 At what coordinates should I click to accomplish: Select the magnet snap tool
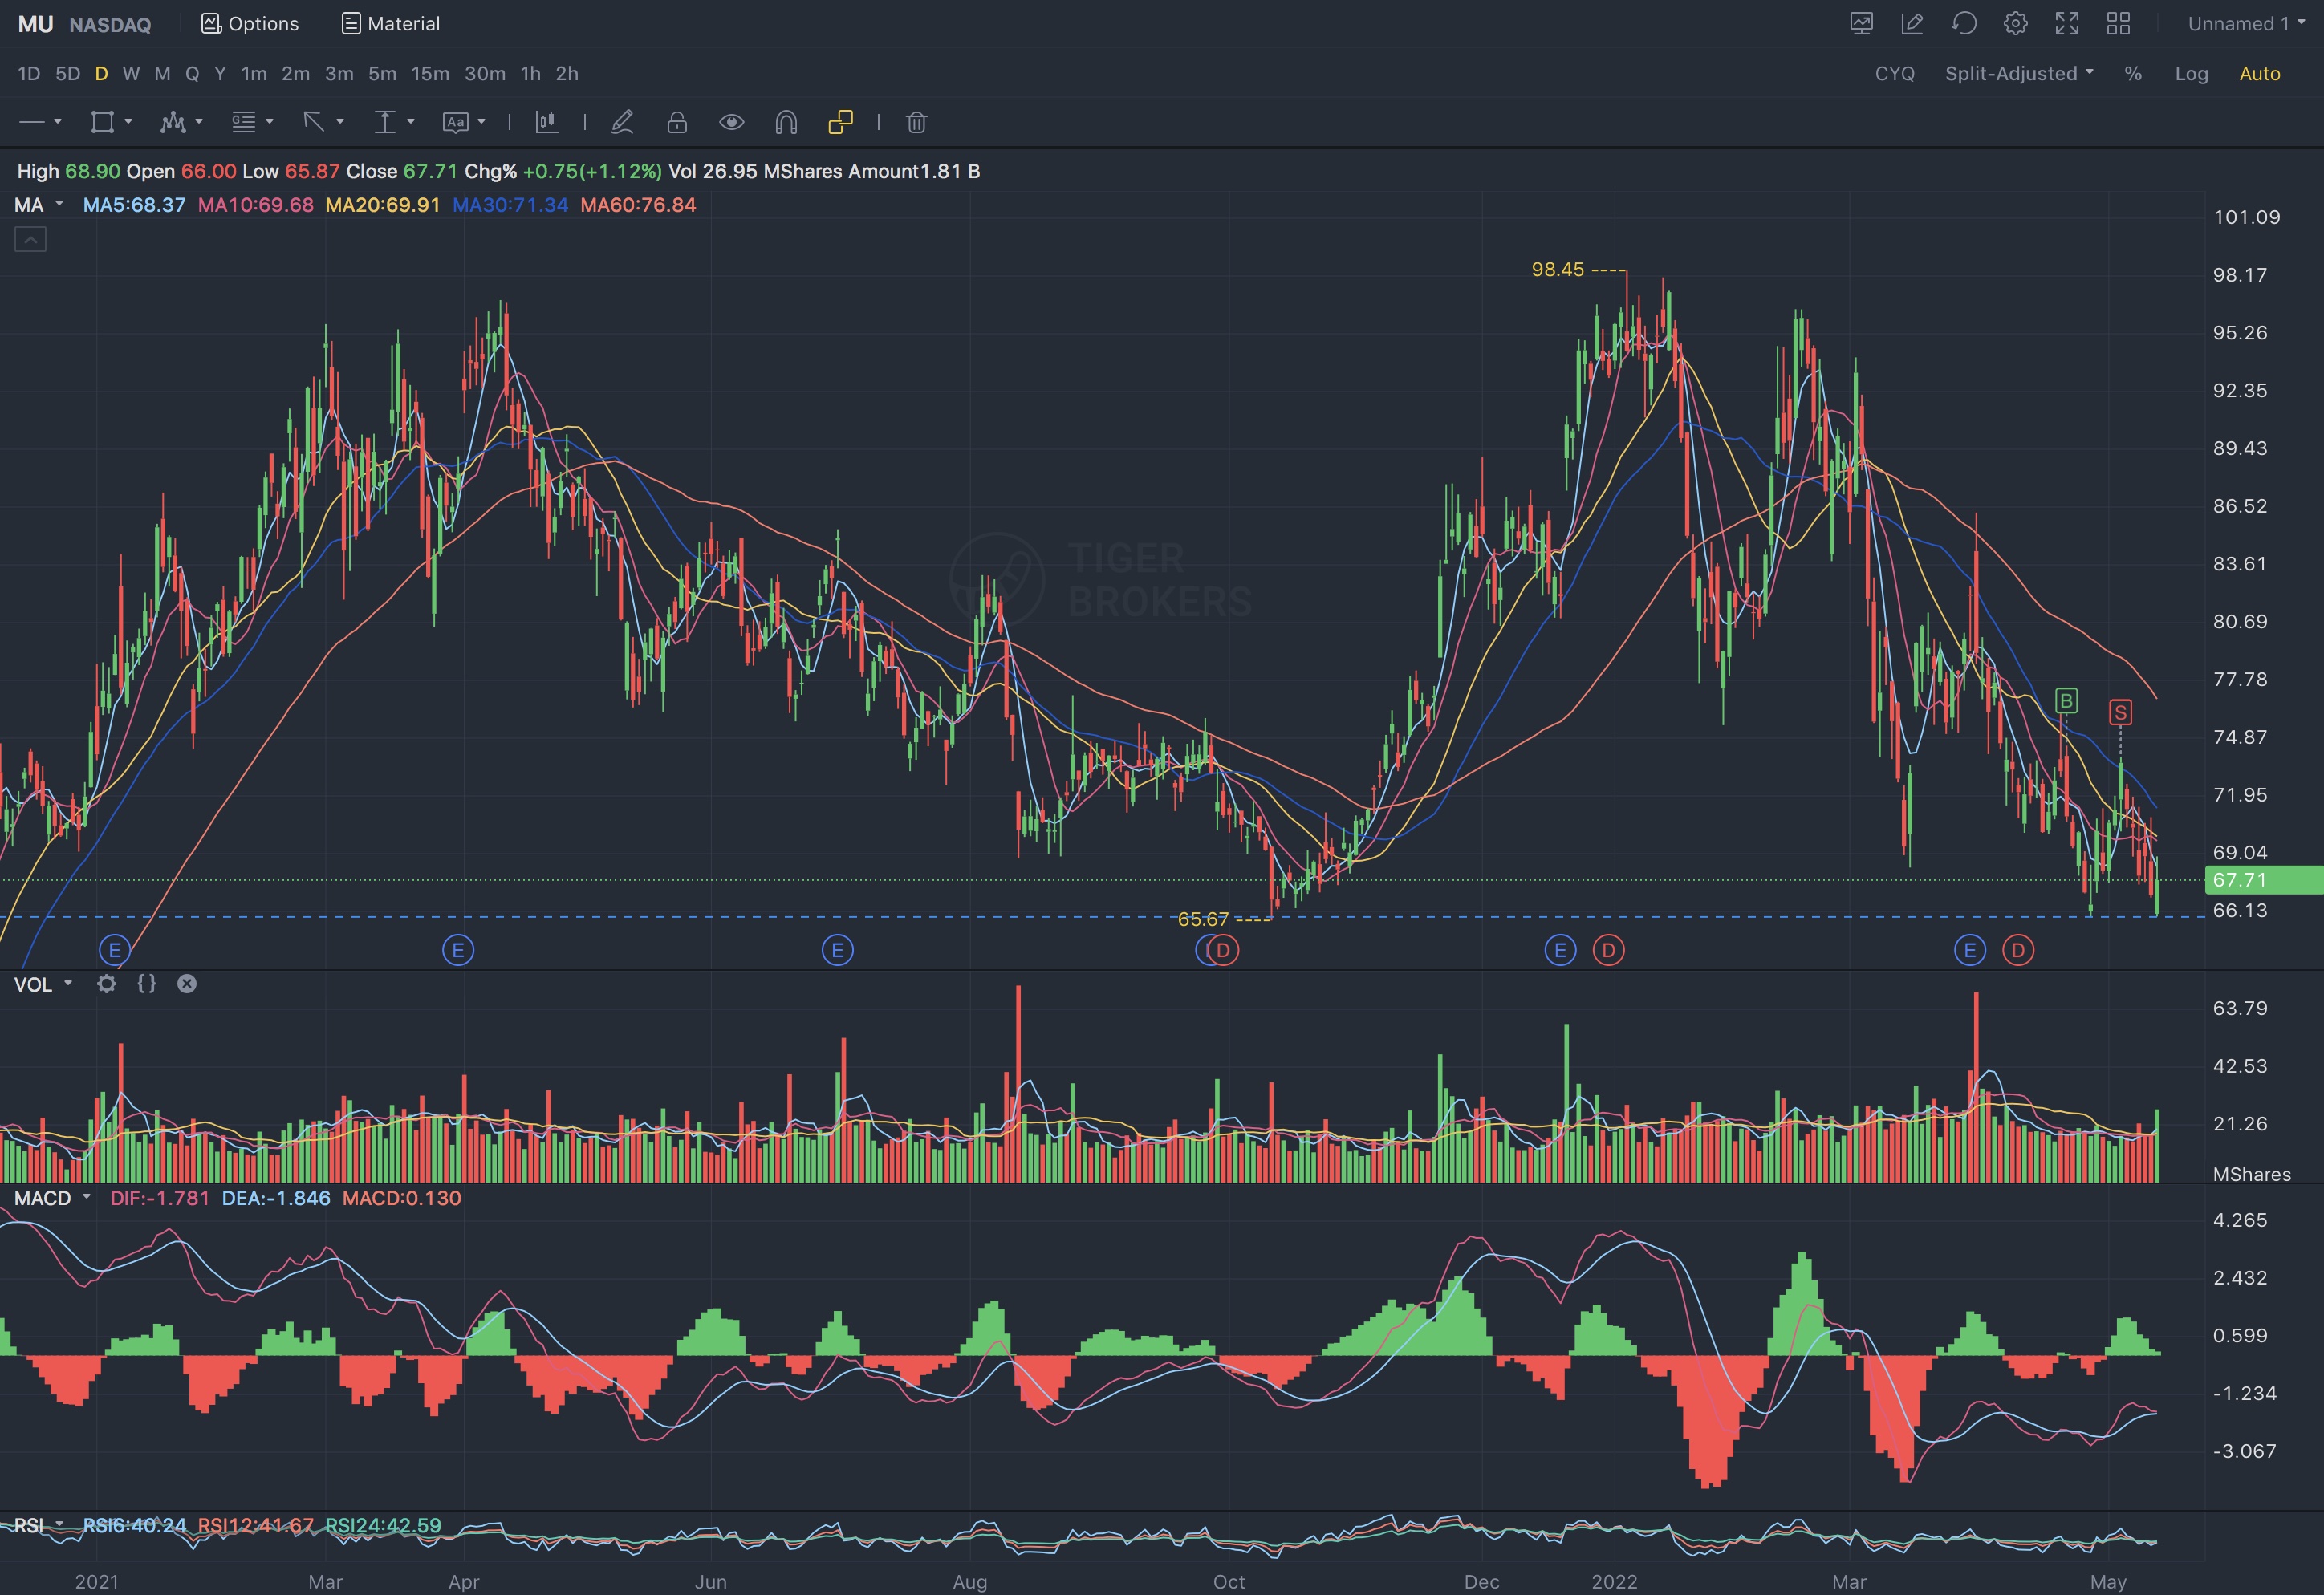786,122
